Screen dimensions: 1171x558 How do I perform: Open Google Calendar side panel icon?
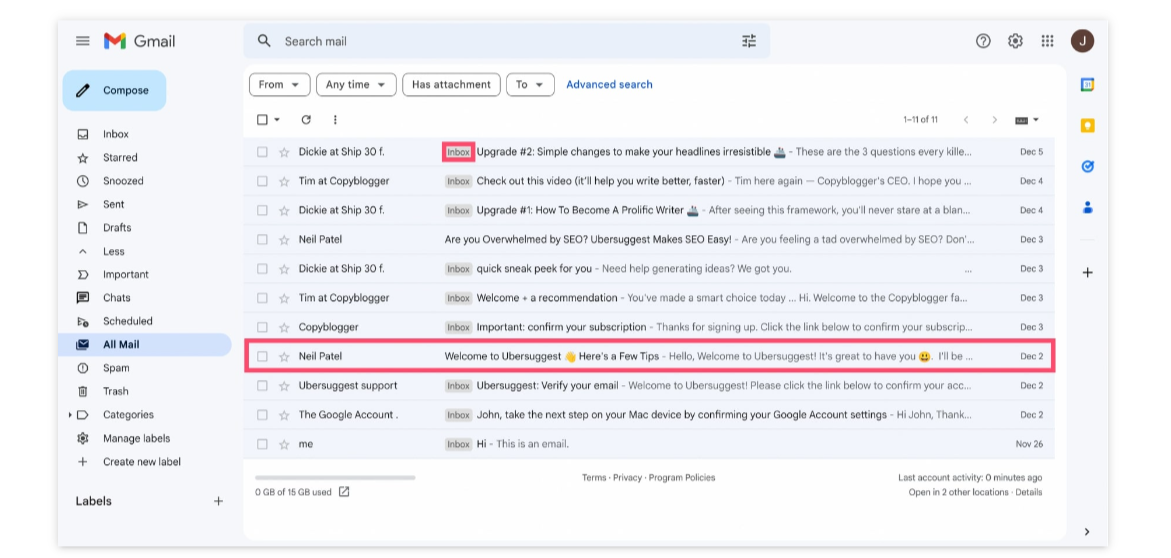(1087, 85)
